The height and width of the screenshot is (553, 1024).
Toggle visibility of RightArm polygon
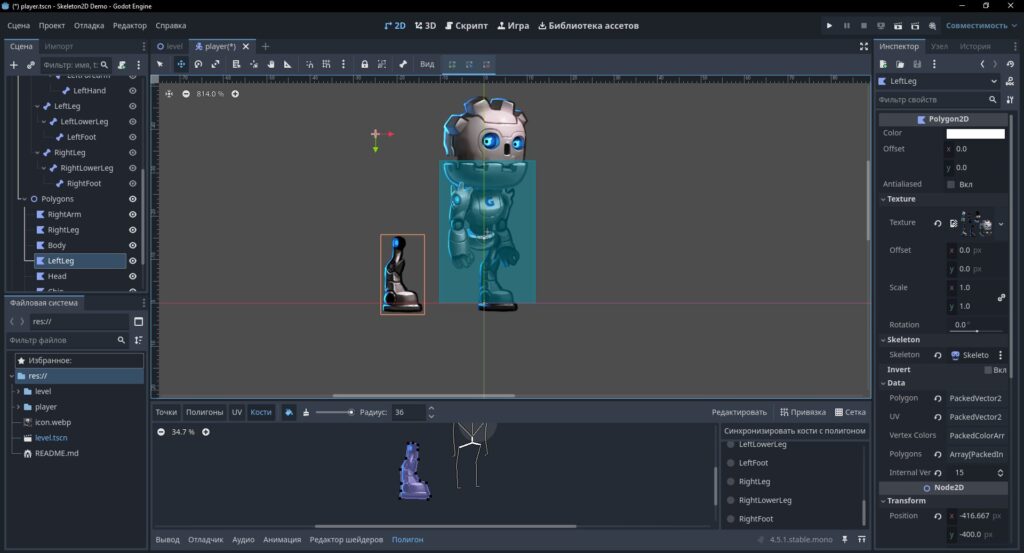point(133,214)
